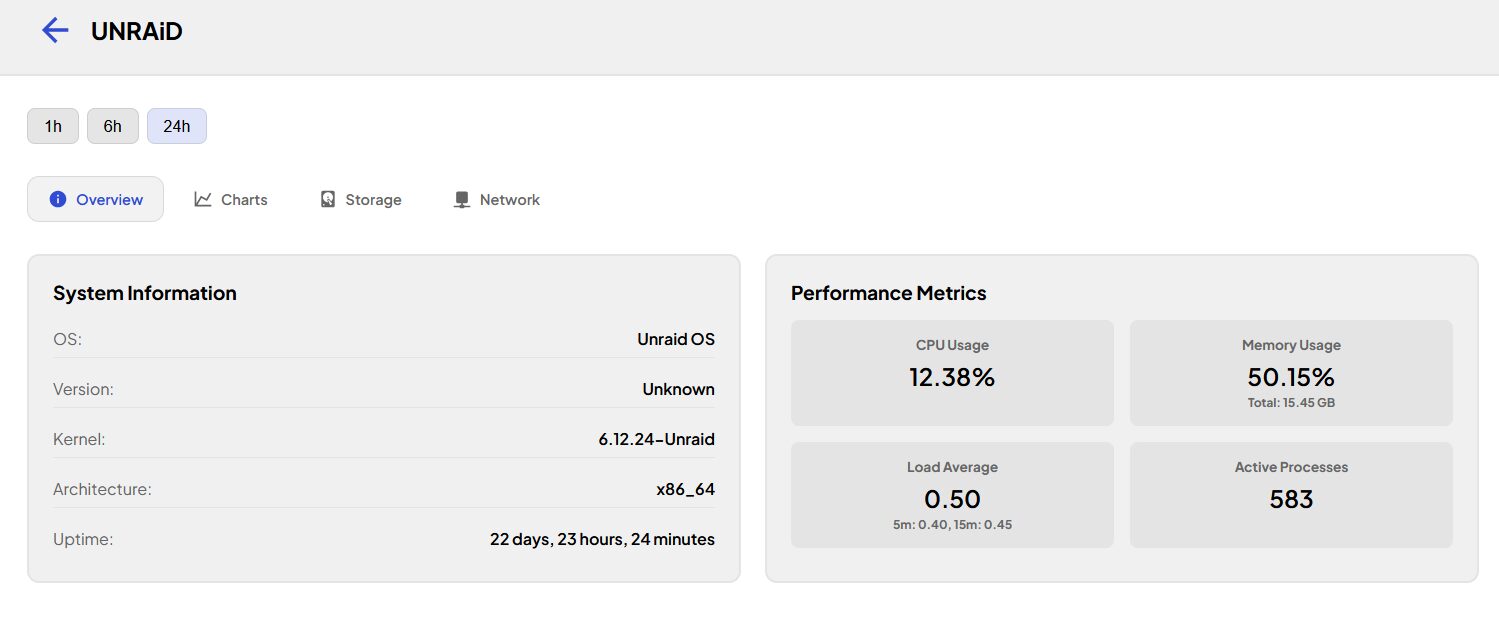
Task: Select the 24h time range
Action: point(177,126)
